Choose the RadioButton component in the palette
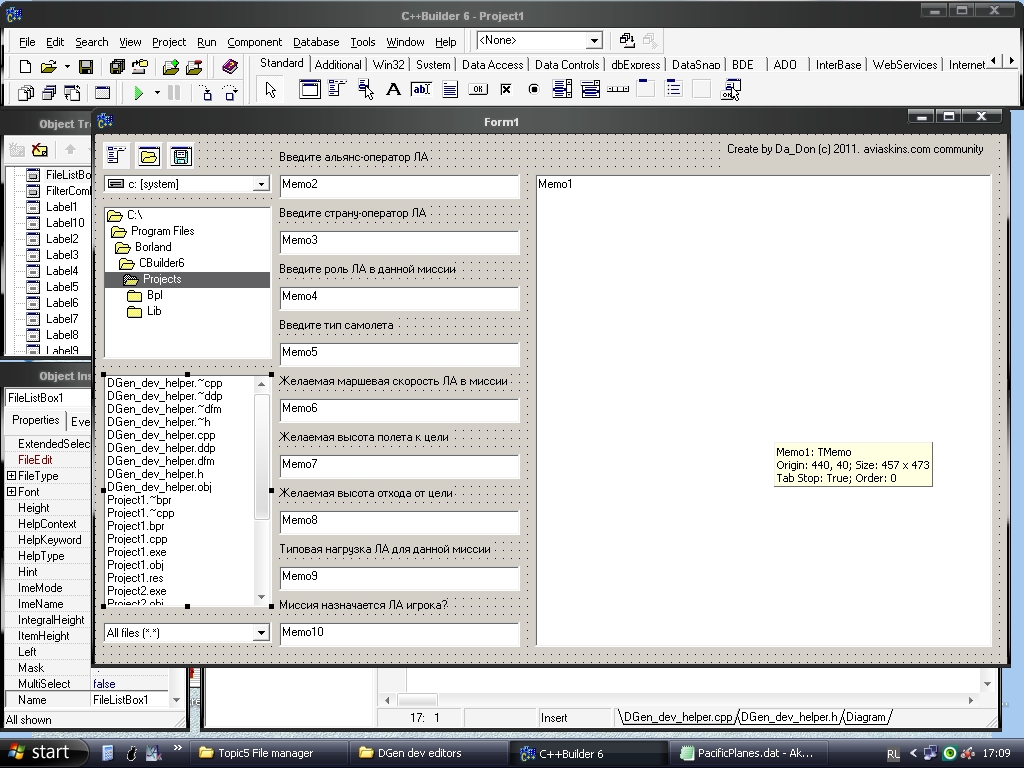Screen dimensions: 1024x768 [x=534, y=90]
